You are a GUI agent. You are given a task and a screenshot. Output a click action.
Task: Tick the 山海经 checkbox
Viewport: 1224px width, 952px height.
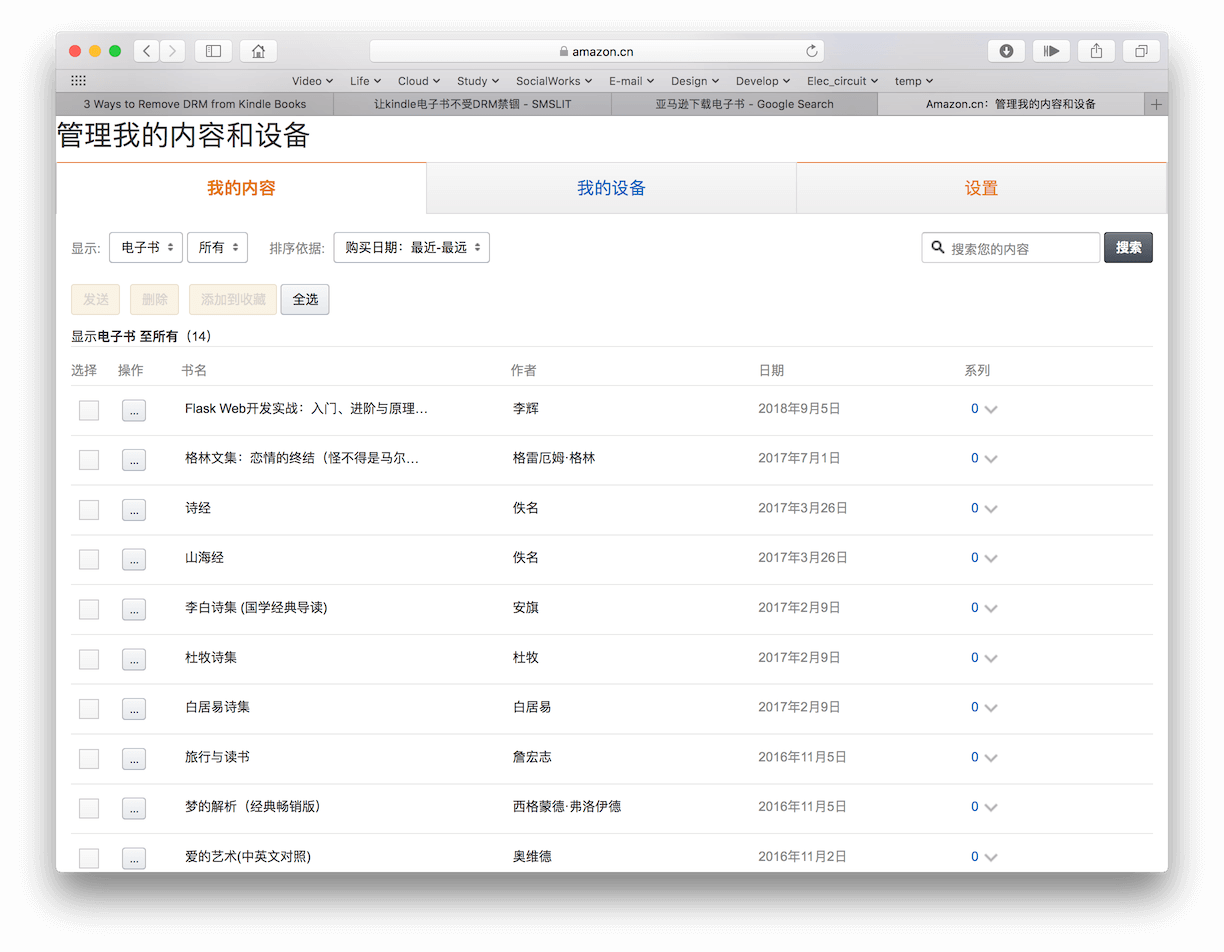coord(89,559)
